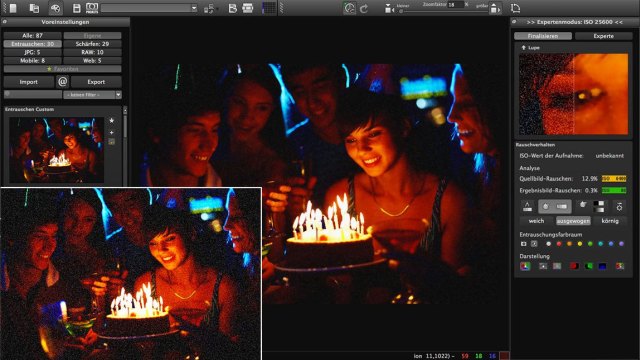The height and width of the screenshot is (360, 640).
Task: Click the toolbar B document icon
Action: click(233, 8)
